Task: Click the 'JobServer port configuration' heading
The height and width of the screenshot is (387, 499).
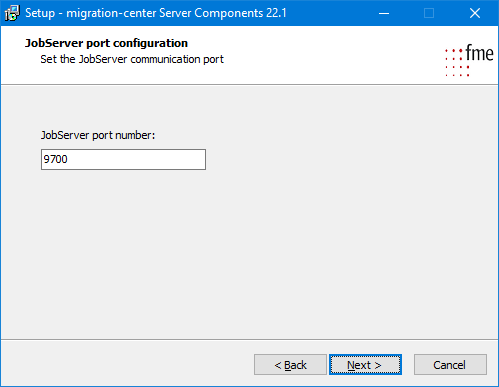Action: tap(106, 43)
